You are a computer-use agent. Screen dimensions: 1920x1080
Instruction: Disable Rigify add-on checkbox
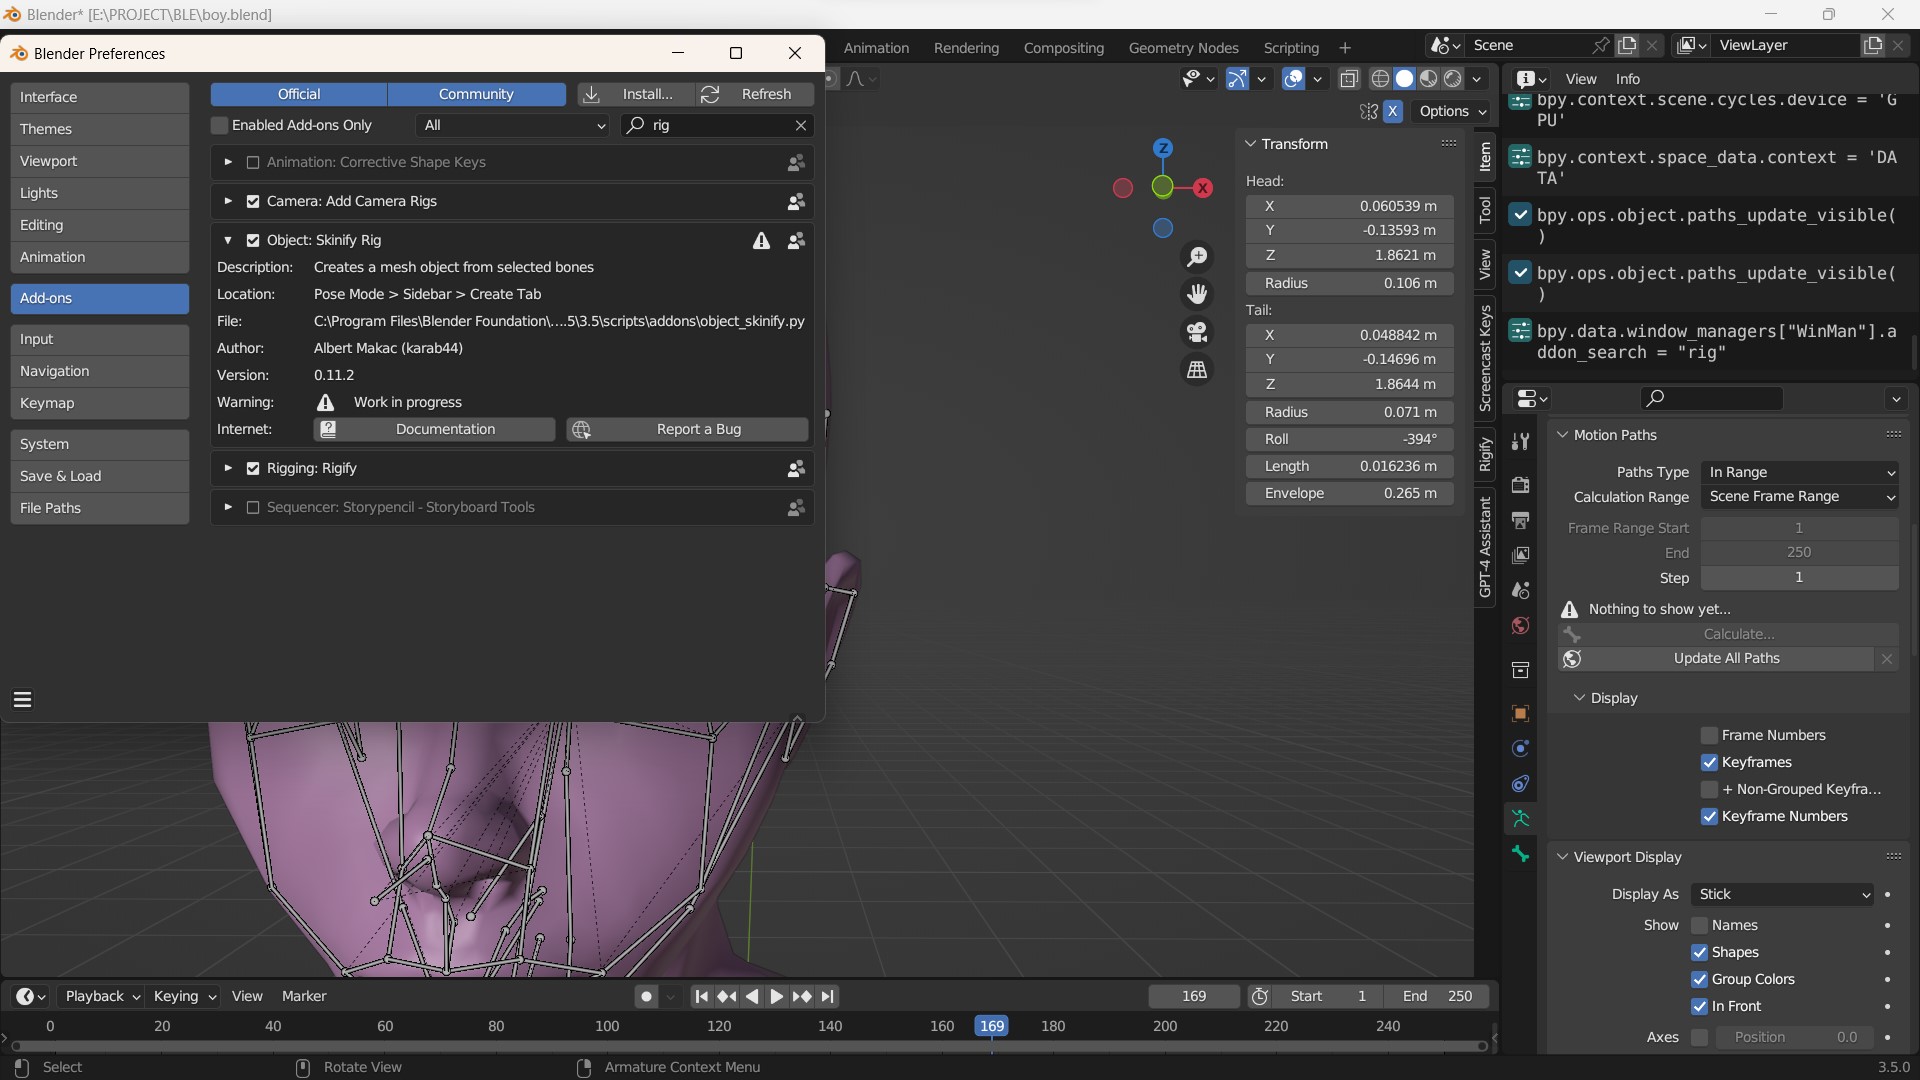(x=253, y=469)
